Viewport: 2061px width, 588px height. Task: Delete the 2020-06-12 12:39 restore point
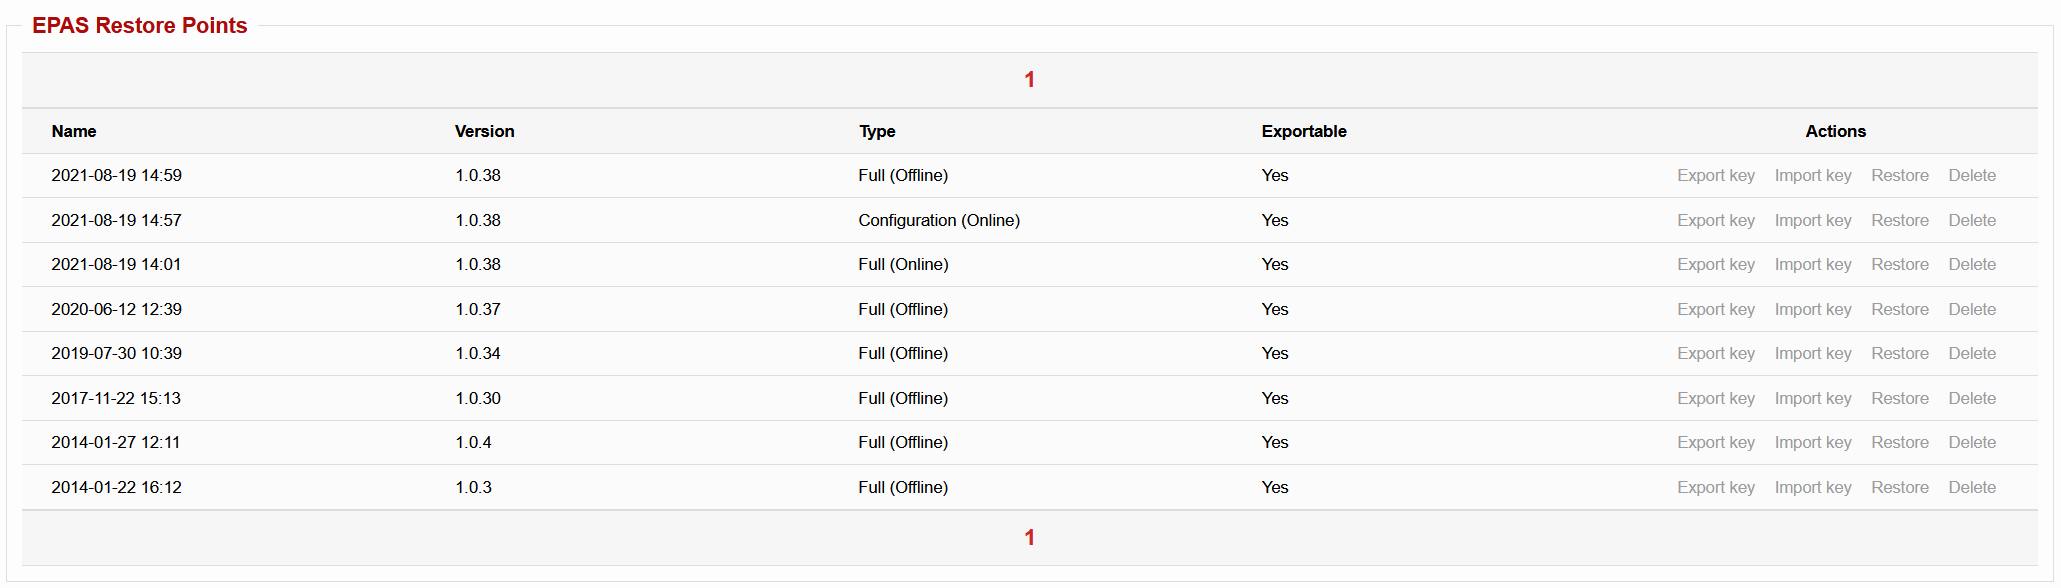click(1972, 309)
